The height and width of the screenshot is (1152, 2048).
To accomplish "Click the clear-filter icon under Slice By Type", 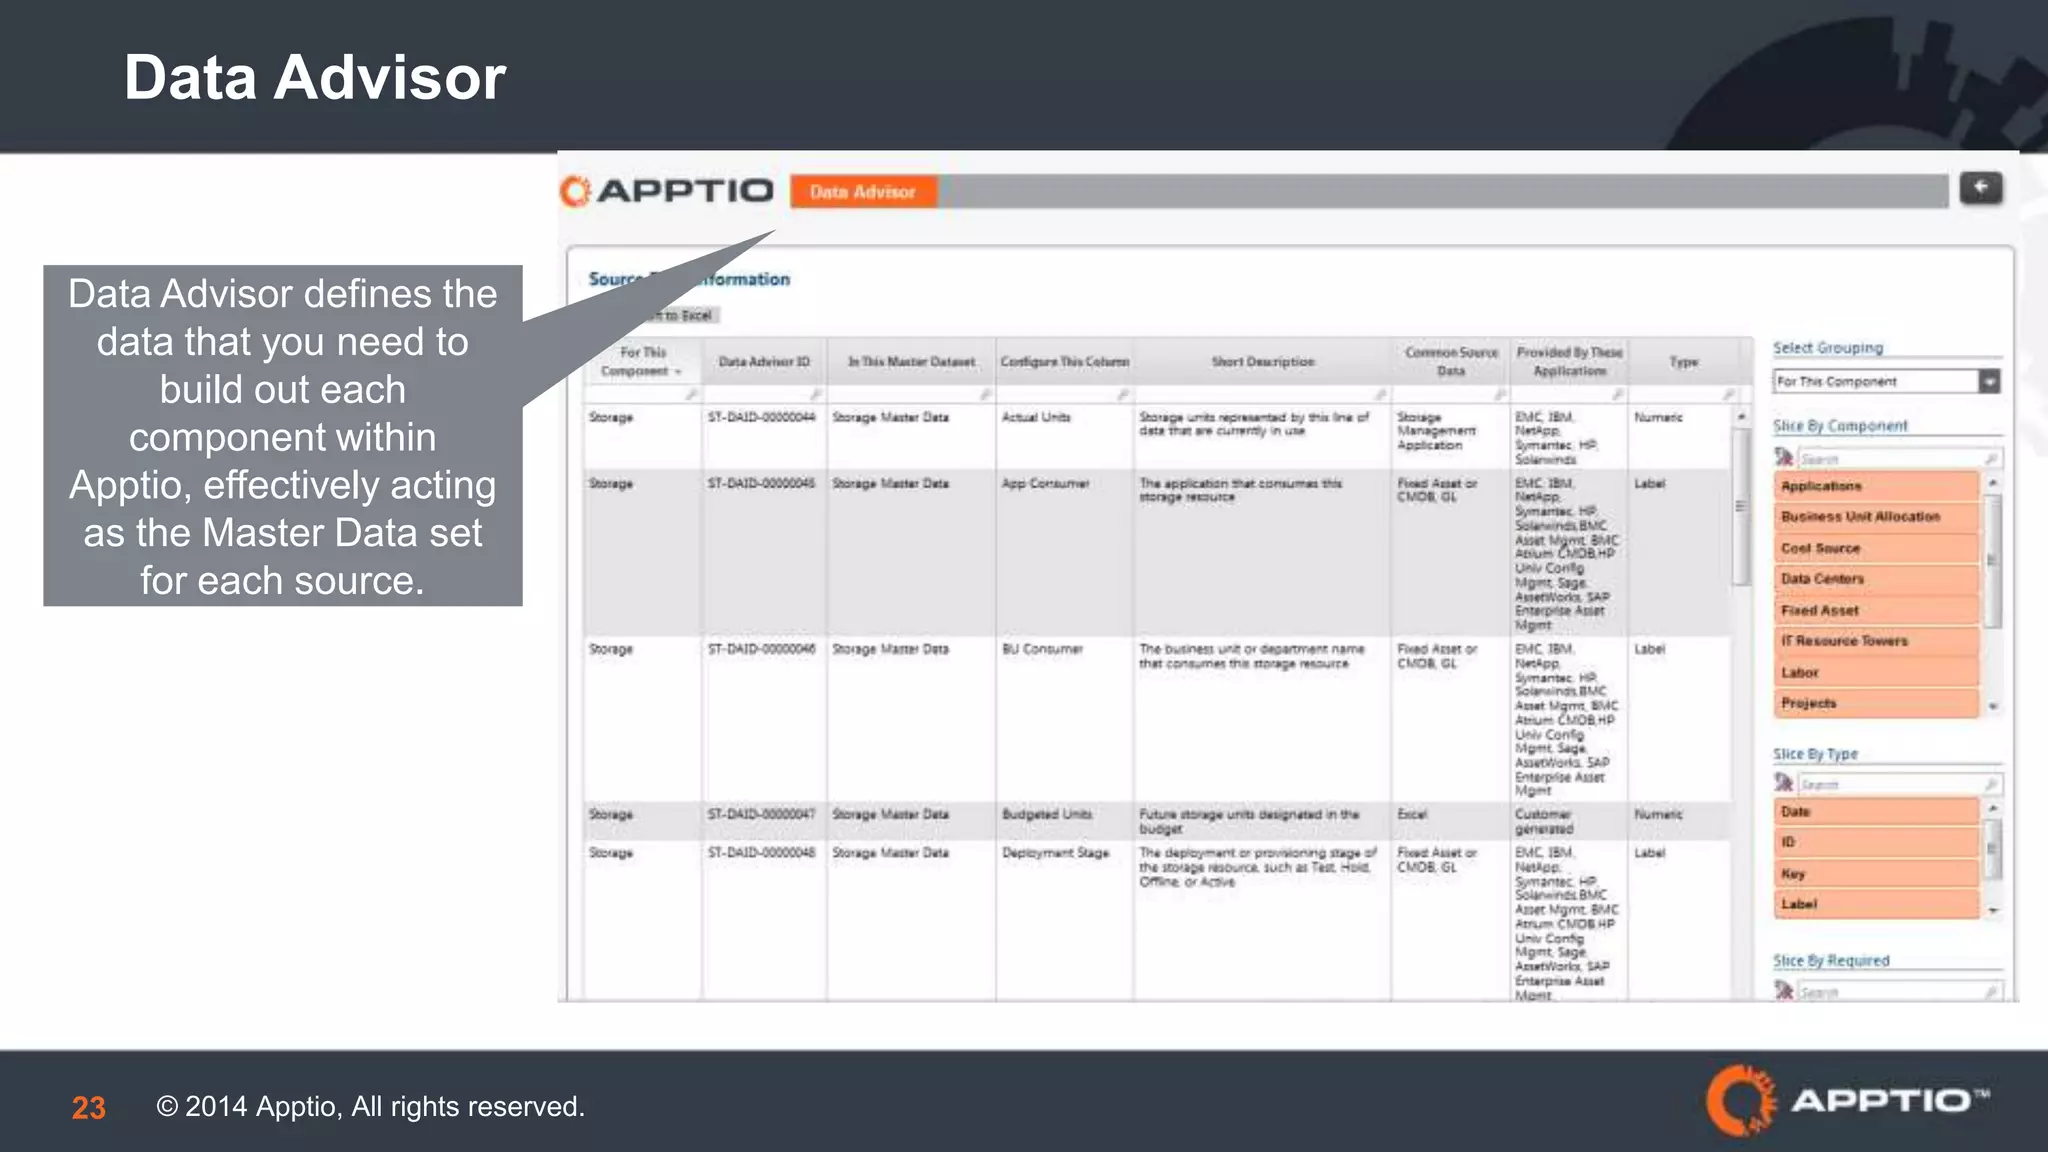I will click(1783, 783).
